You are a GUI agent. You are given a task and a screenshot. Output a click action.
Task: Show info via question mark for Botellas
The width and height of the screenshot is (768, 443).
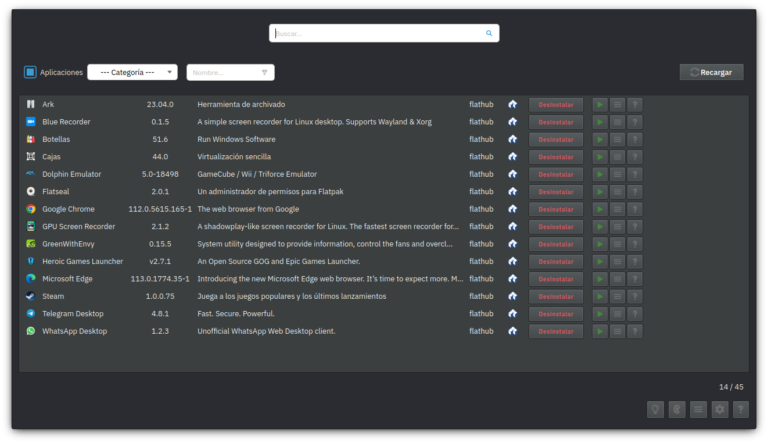pyautogui.click(x=634, y=139)
